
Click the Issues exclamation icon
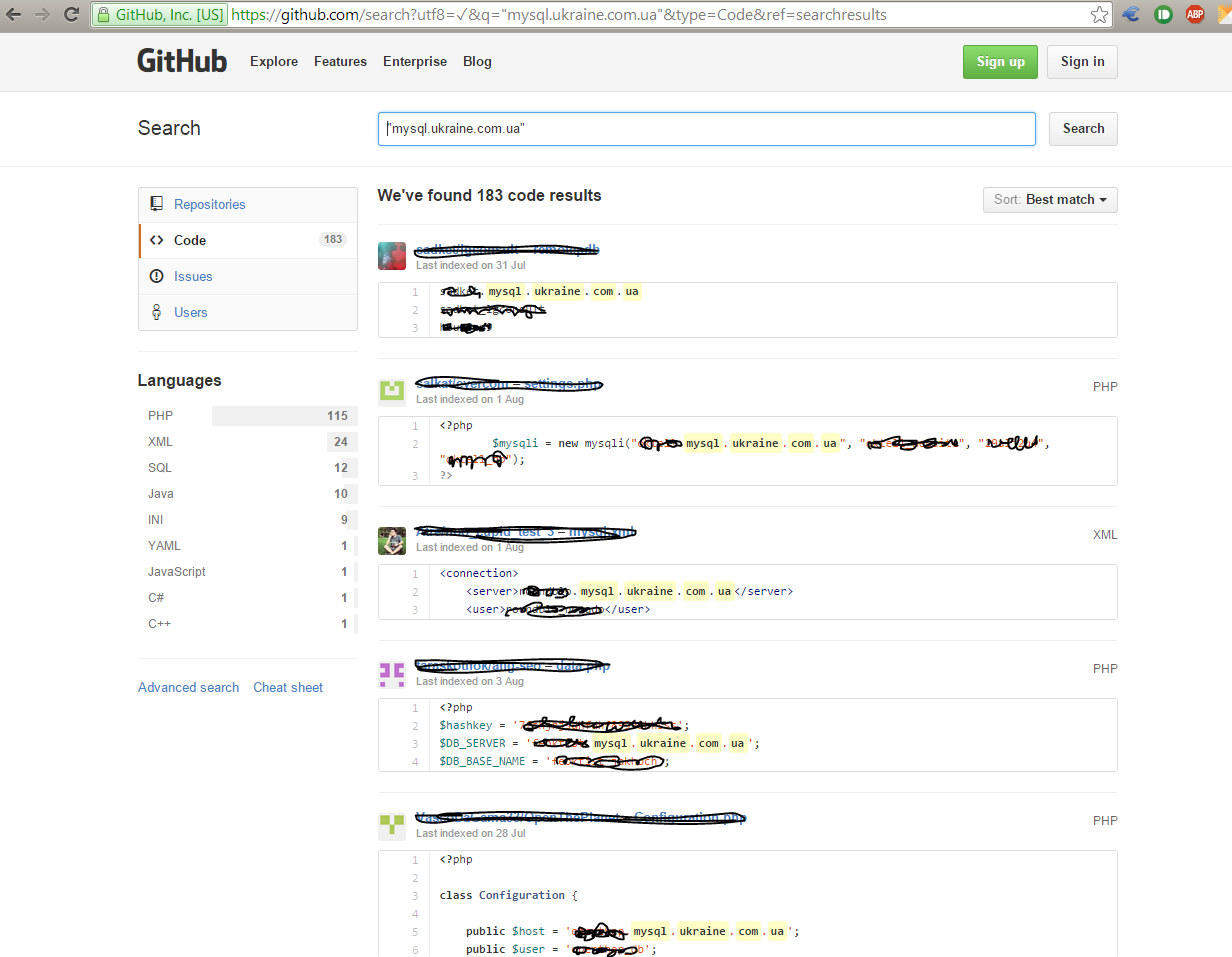[x=156, y=276]
